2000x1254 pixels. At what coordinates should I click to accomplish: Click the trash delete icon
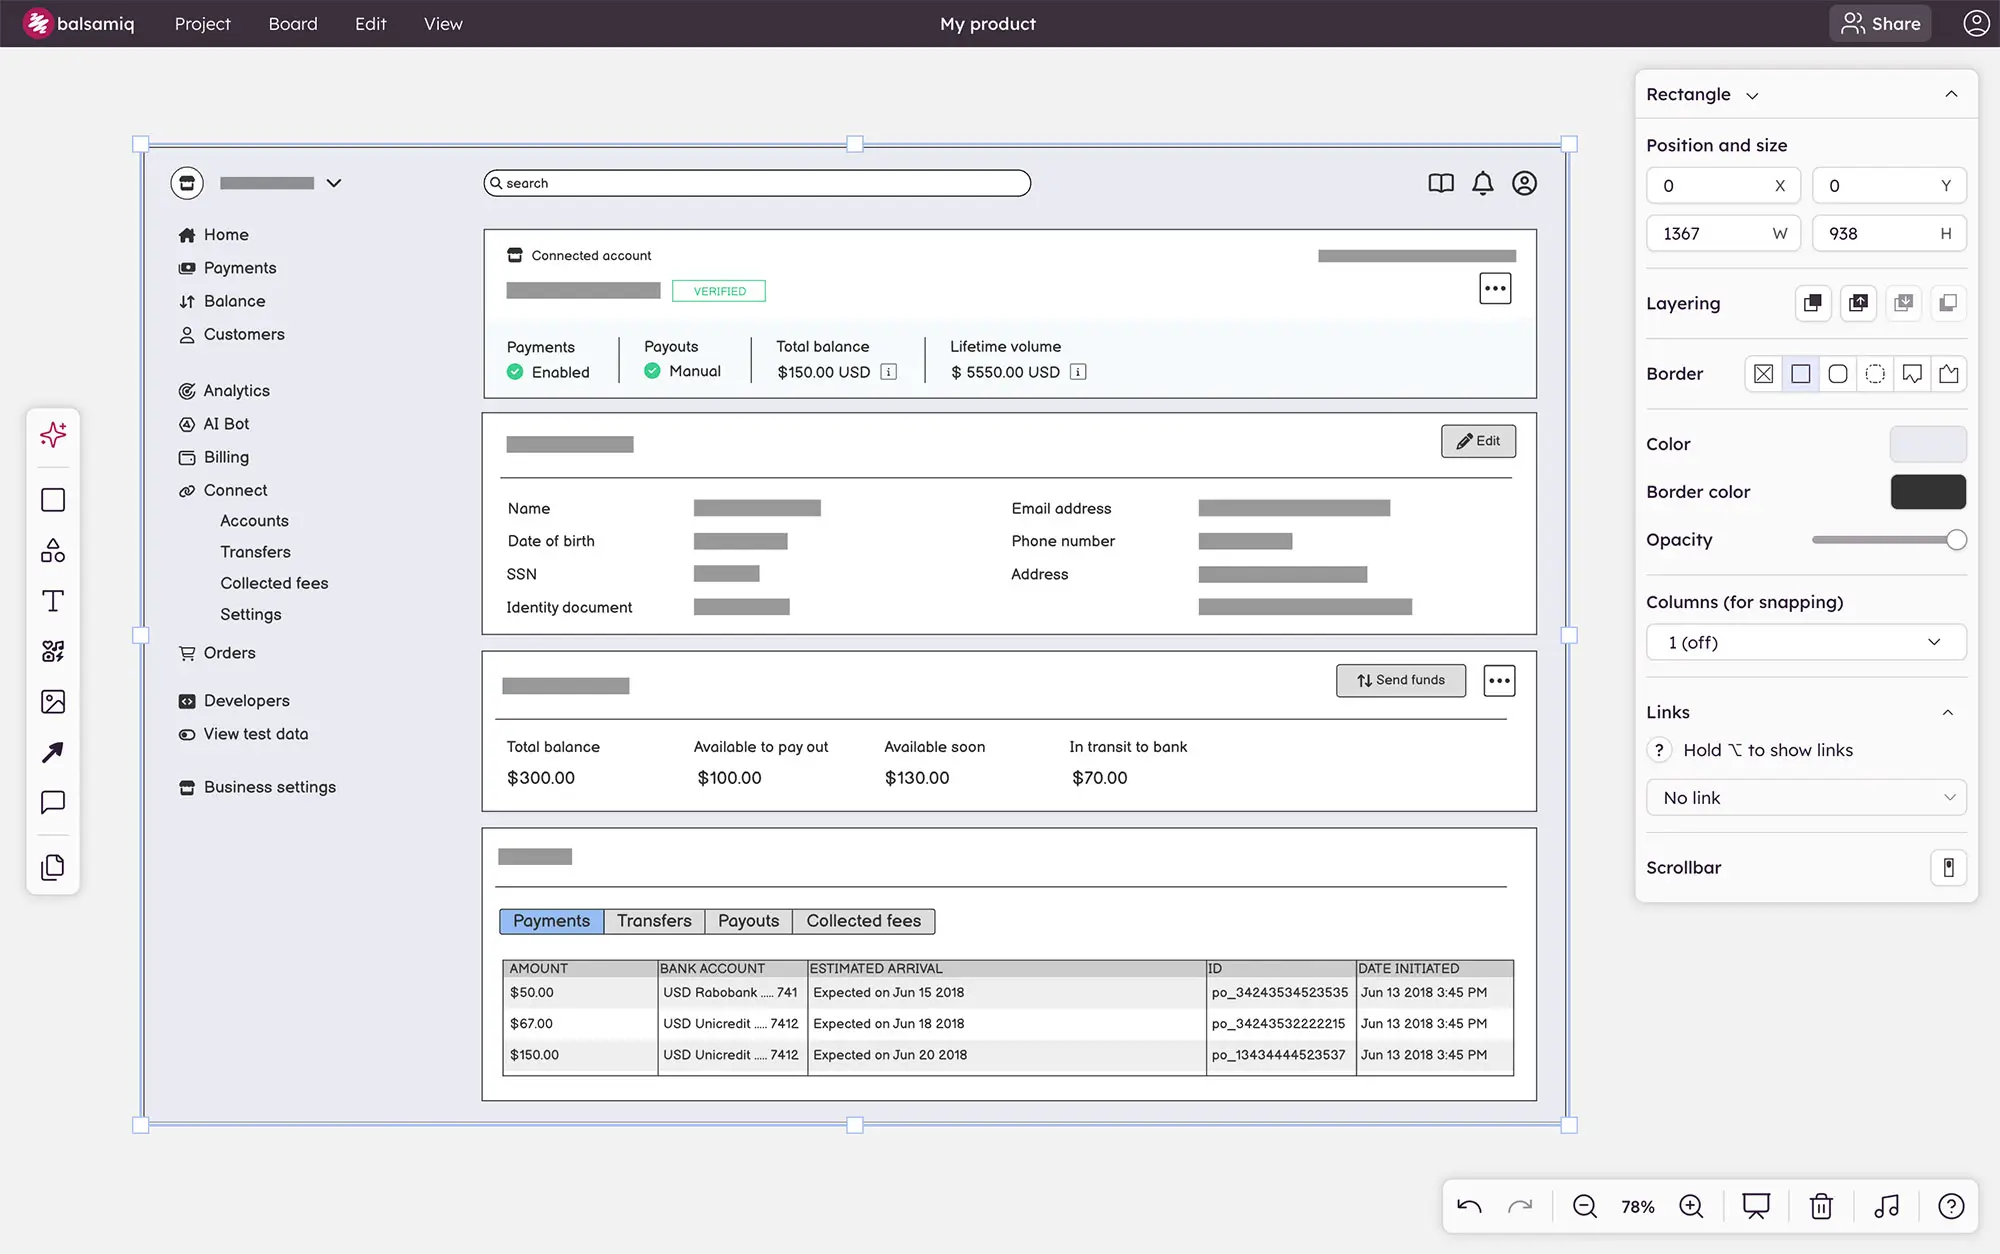tap(1821, 1206)
